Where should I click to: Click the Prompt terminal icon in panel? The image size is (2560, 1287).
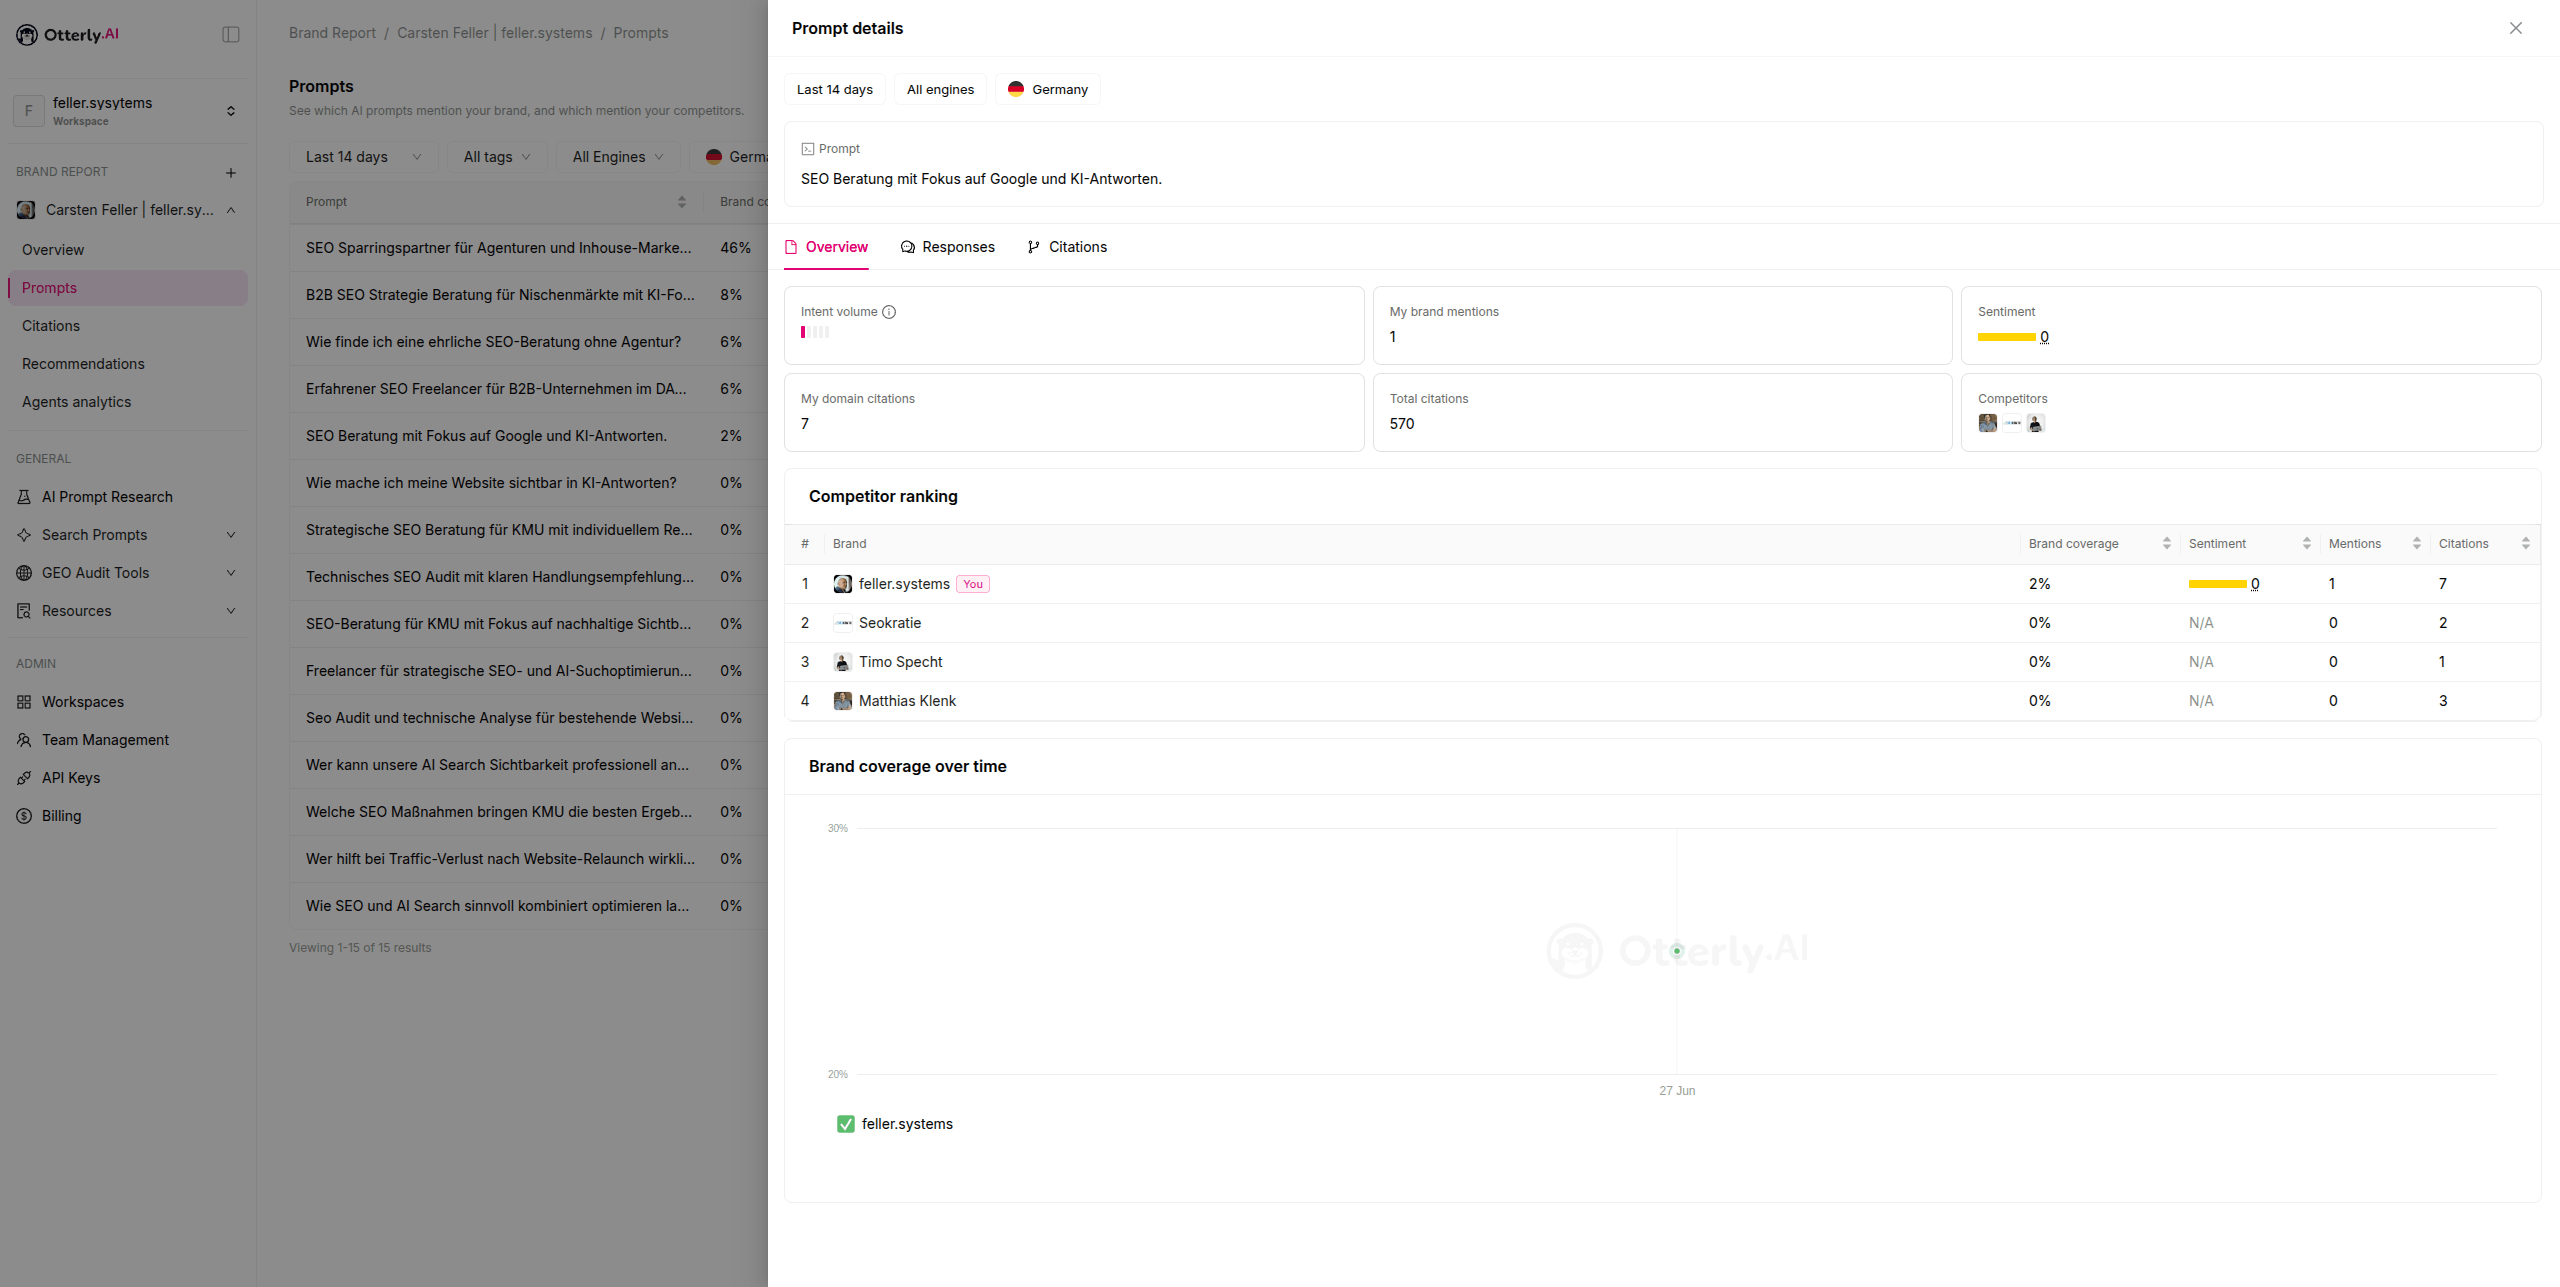click(x=807, y=149)
